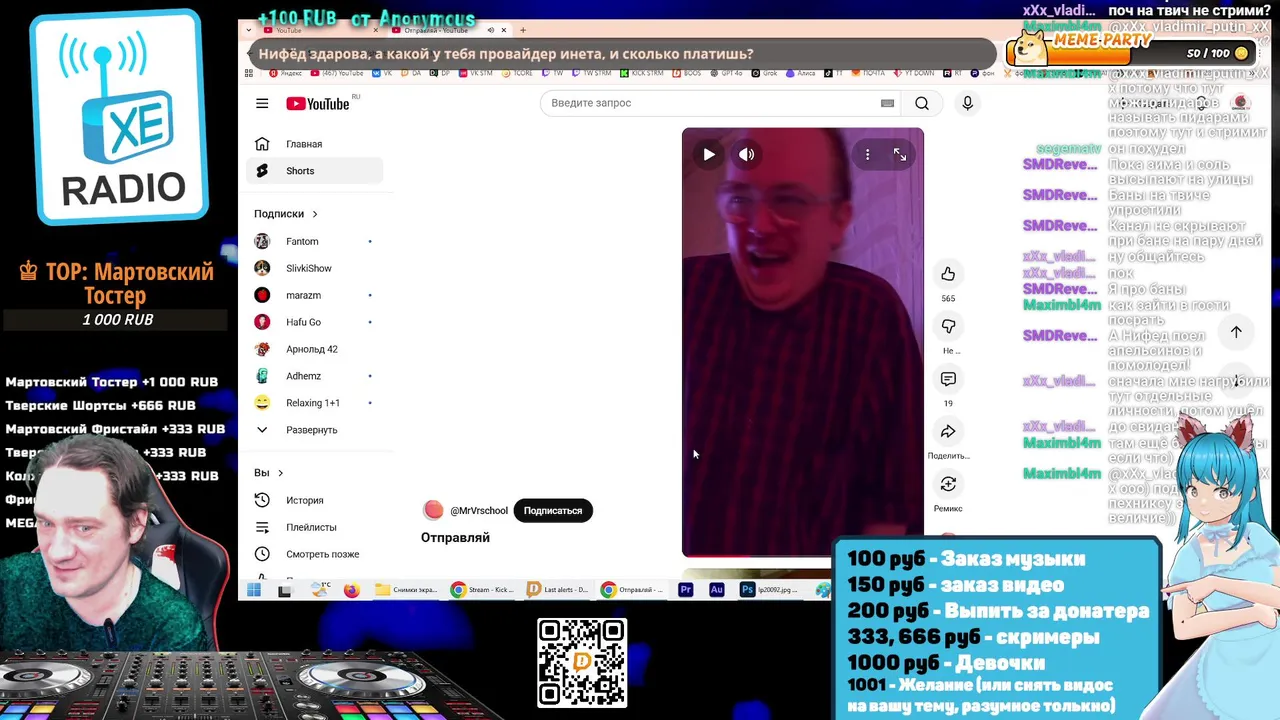Open the @MrVrschool channel link
1280x720 pixels.
point(479,511)
